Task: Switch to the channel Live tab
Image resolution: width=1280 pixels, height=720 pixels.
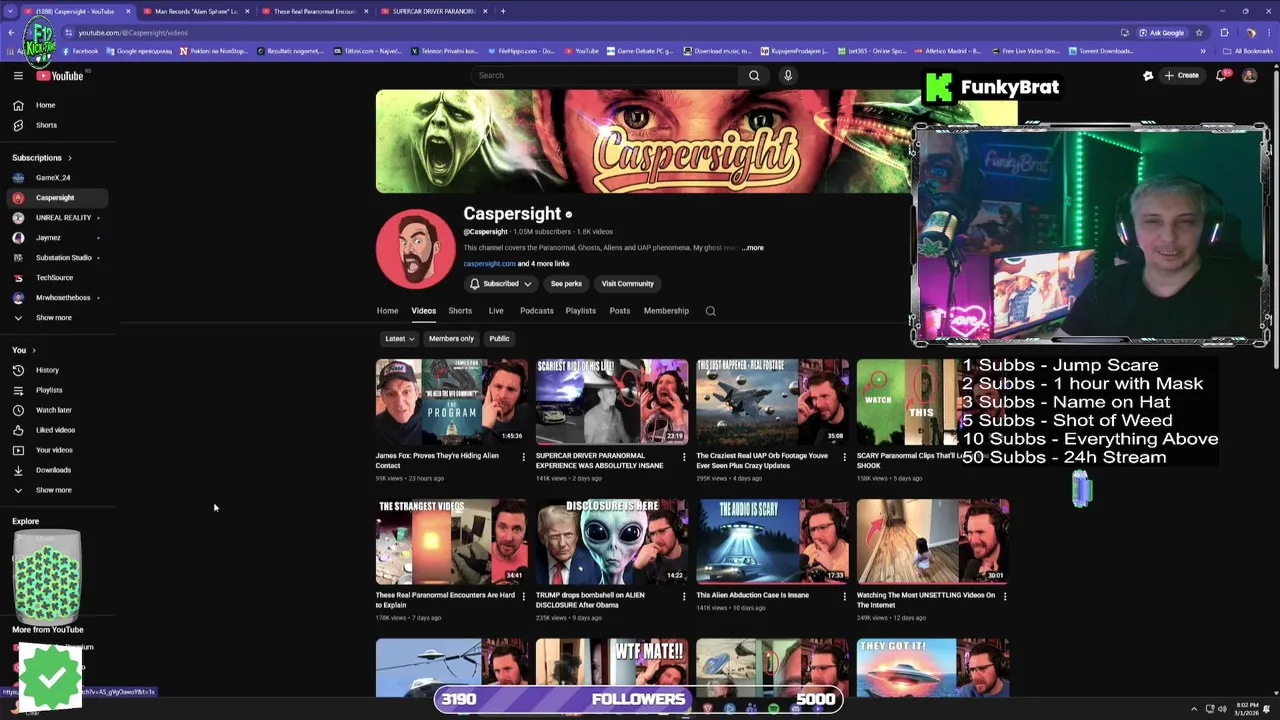Action: (x=496, y=311)
